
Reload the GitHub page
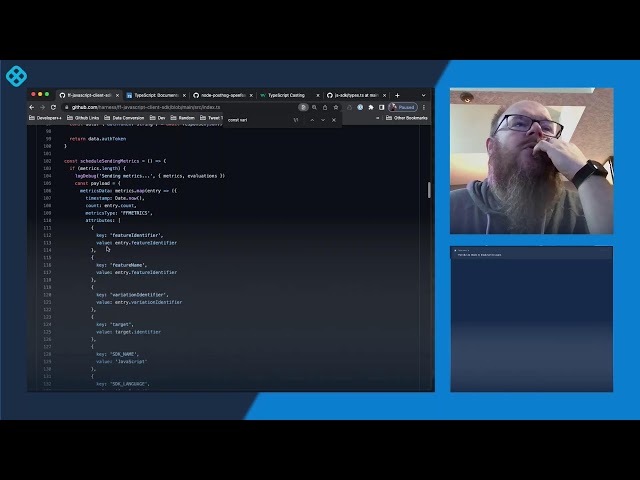(53, 107)
